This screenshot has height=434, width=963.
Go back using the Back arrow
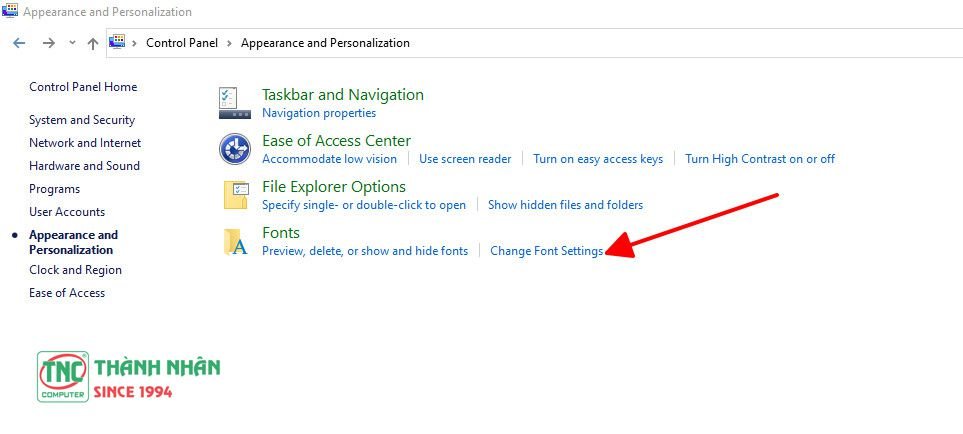point(19,43)
